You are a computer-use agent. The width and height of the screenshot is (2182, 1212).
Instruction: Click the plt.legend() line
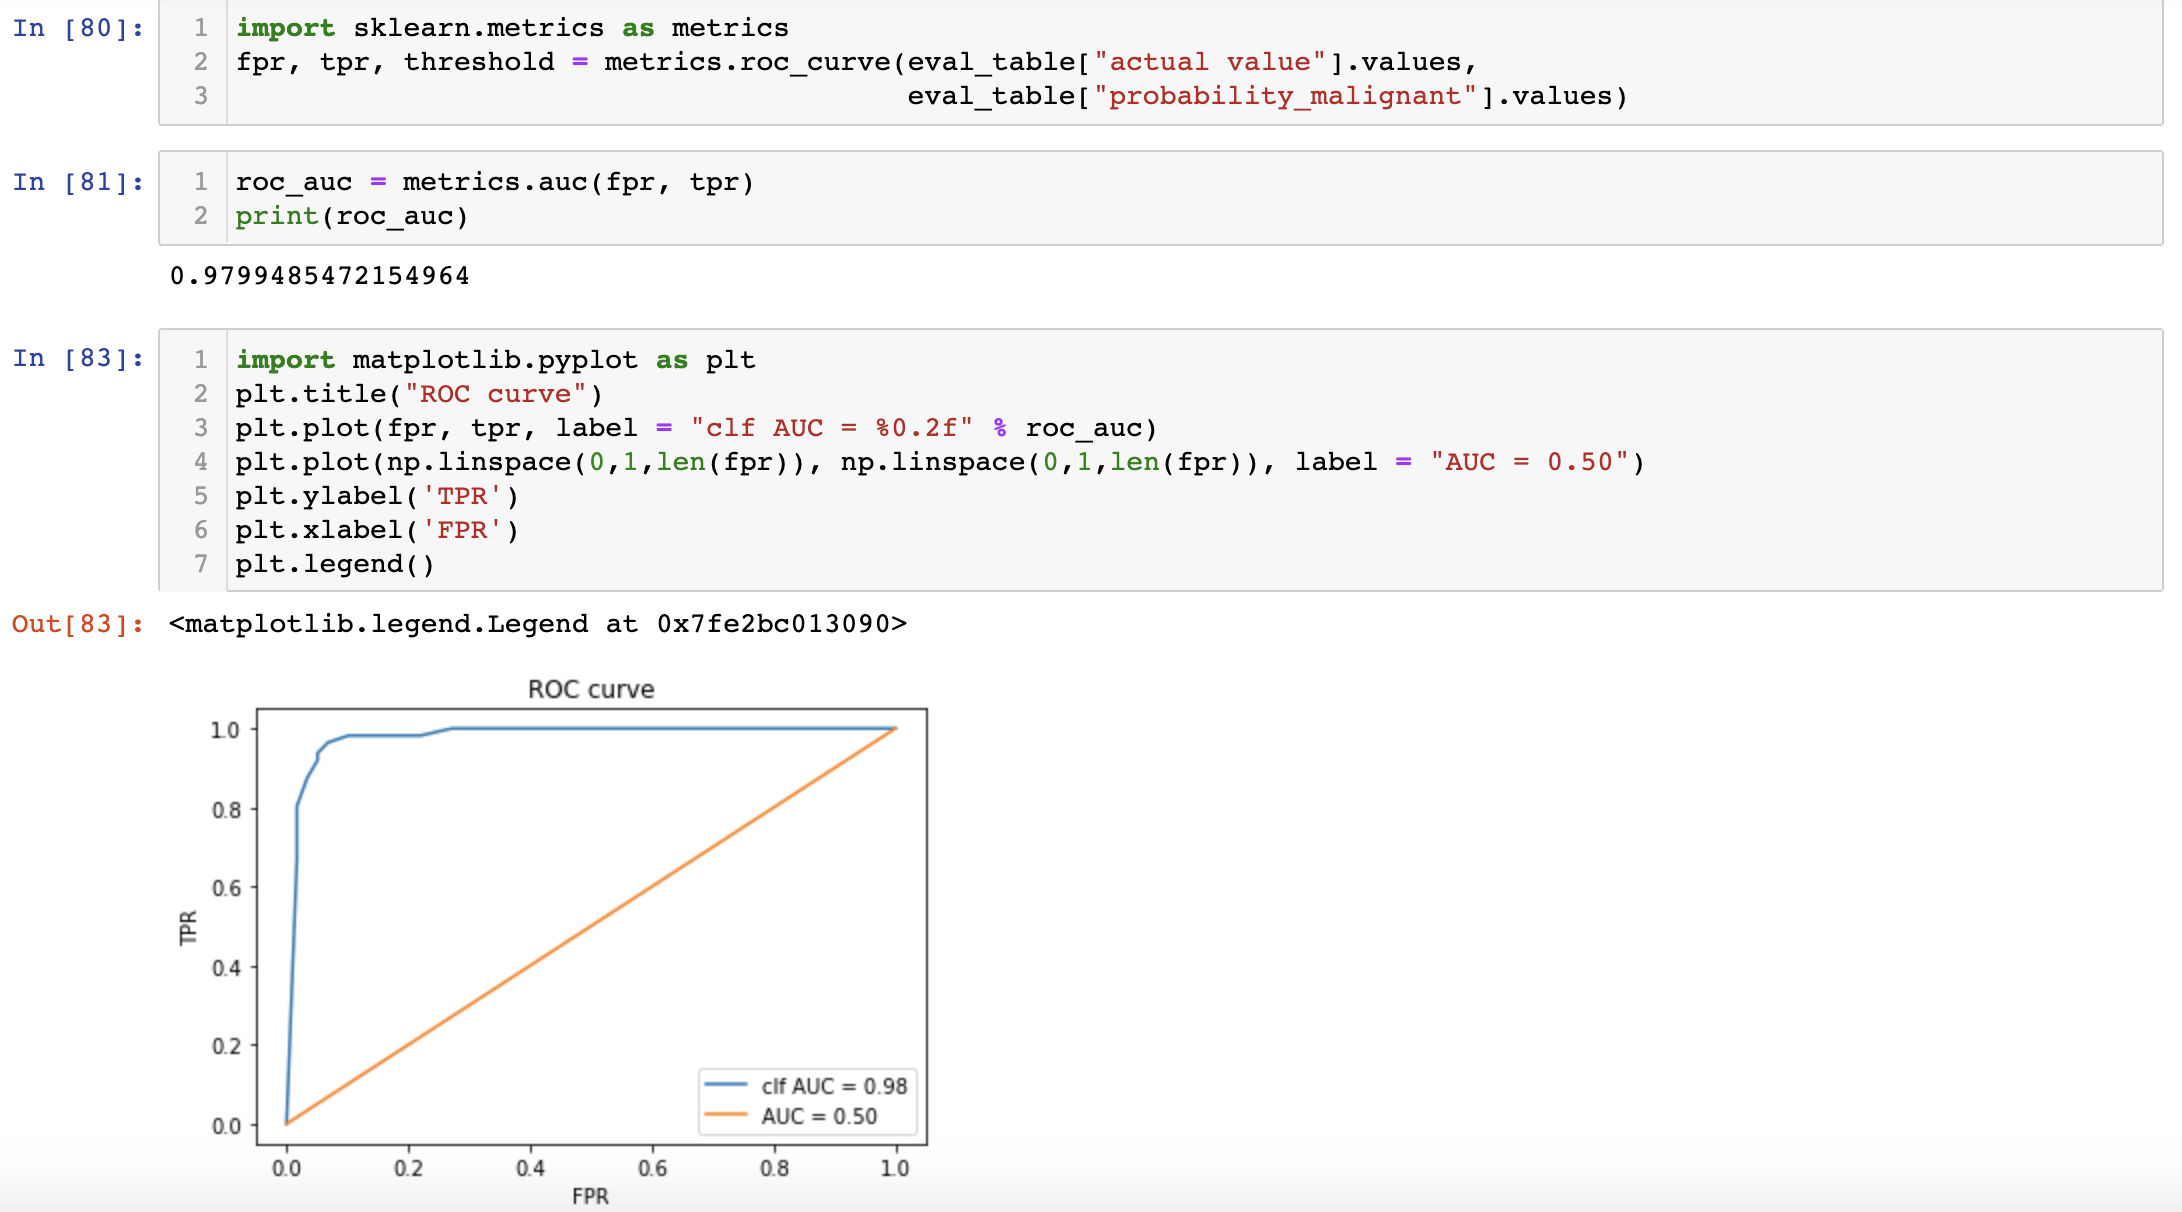click(333, 563)
